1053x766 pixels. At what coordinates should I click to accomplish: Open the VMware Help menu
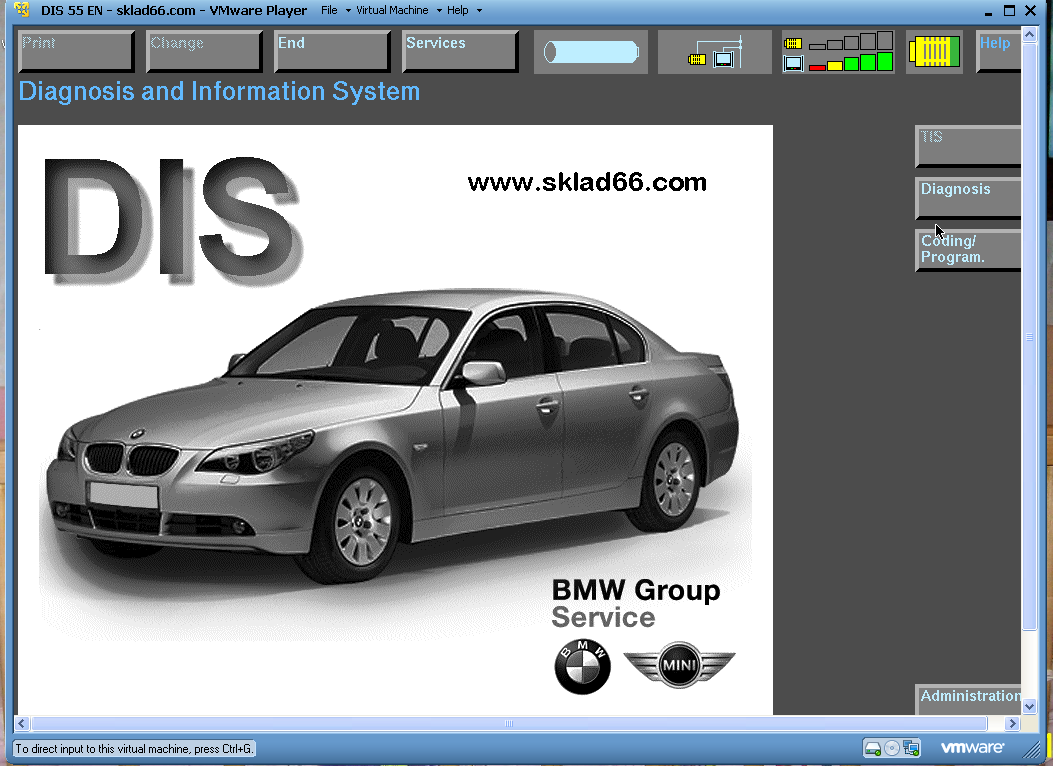[458, 10]
